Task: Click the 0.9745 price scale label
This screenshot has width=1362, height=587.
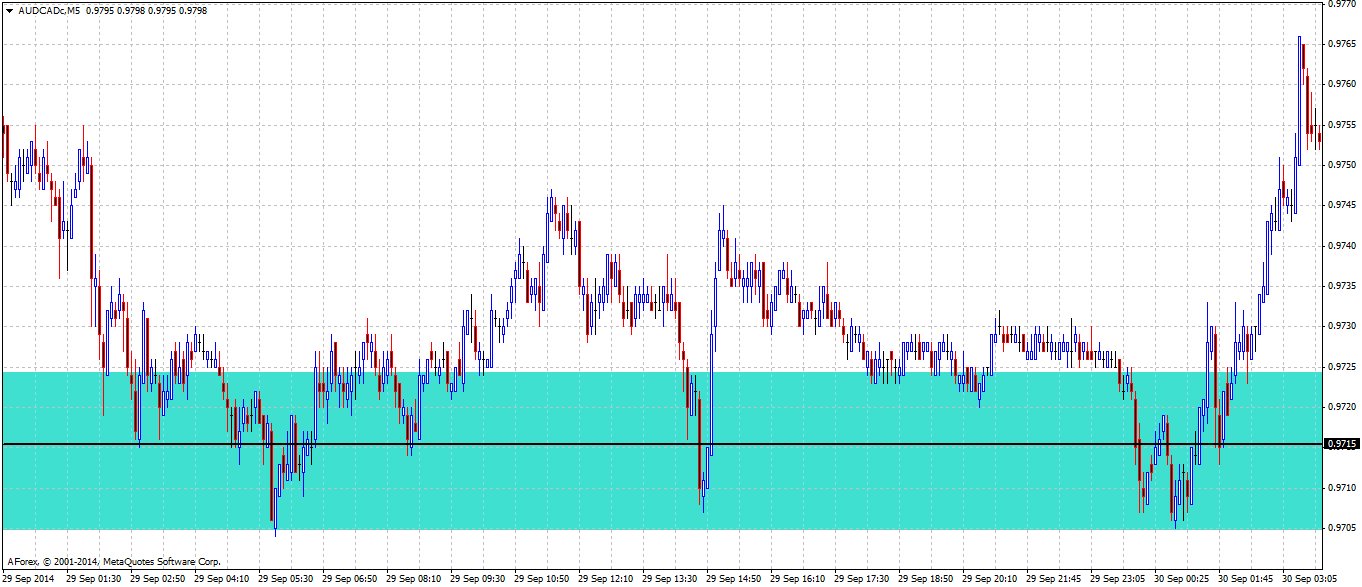Action: 1341,205
